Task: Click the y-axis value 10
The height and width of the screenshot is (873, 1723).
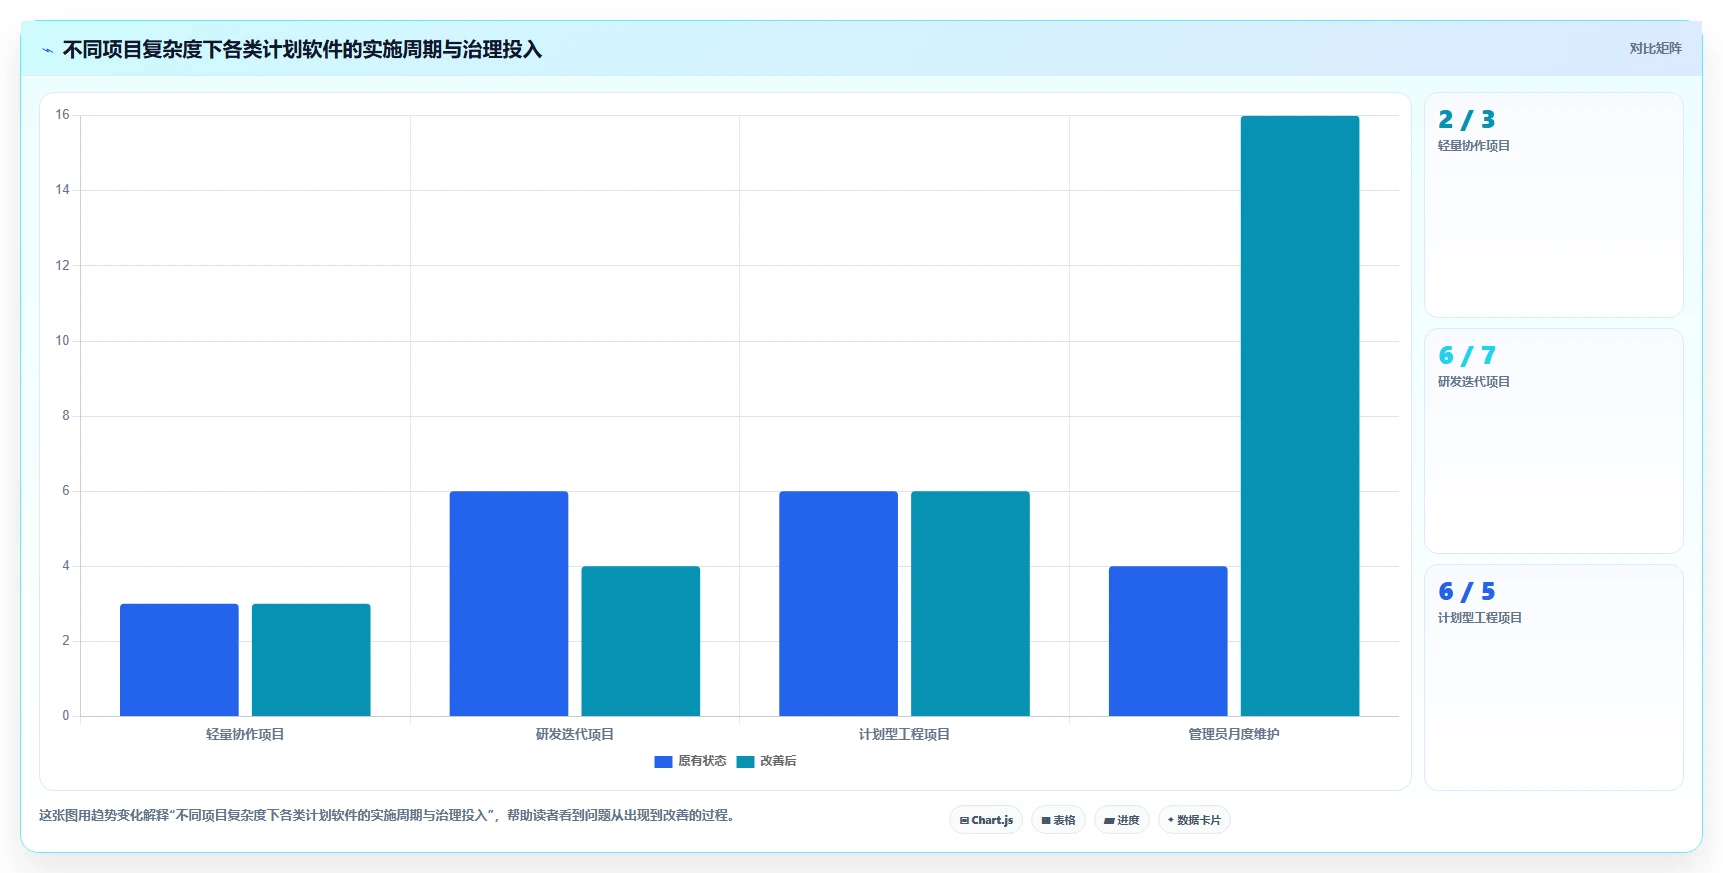Action: click(62, 341)
